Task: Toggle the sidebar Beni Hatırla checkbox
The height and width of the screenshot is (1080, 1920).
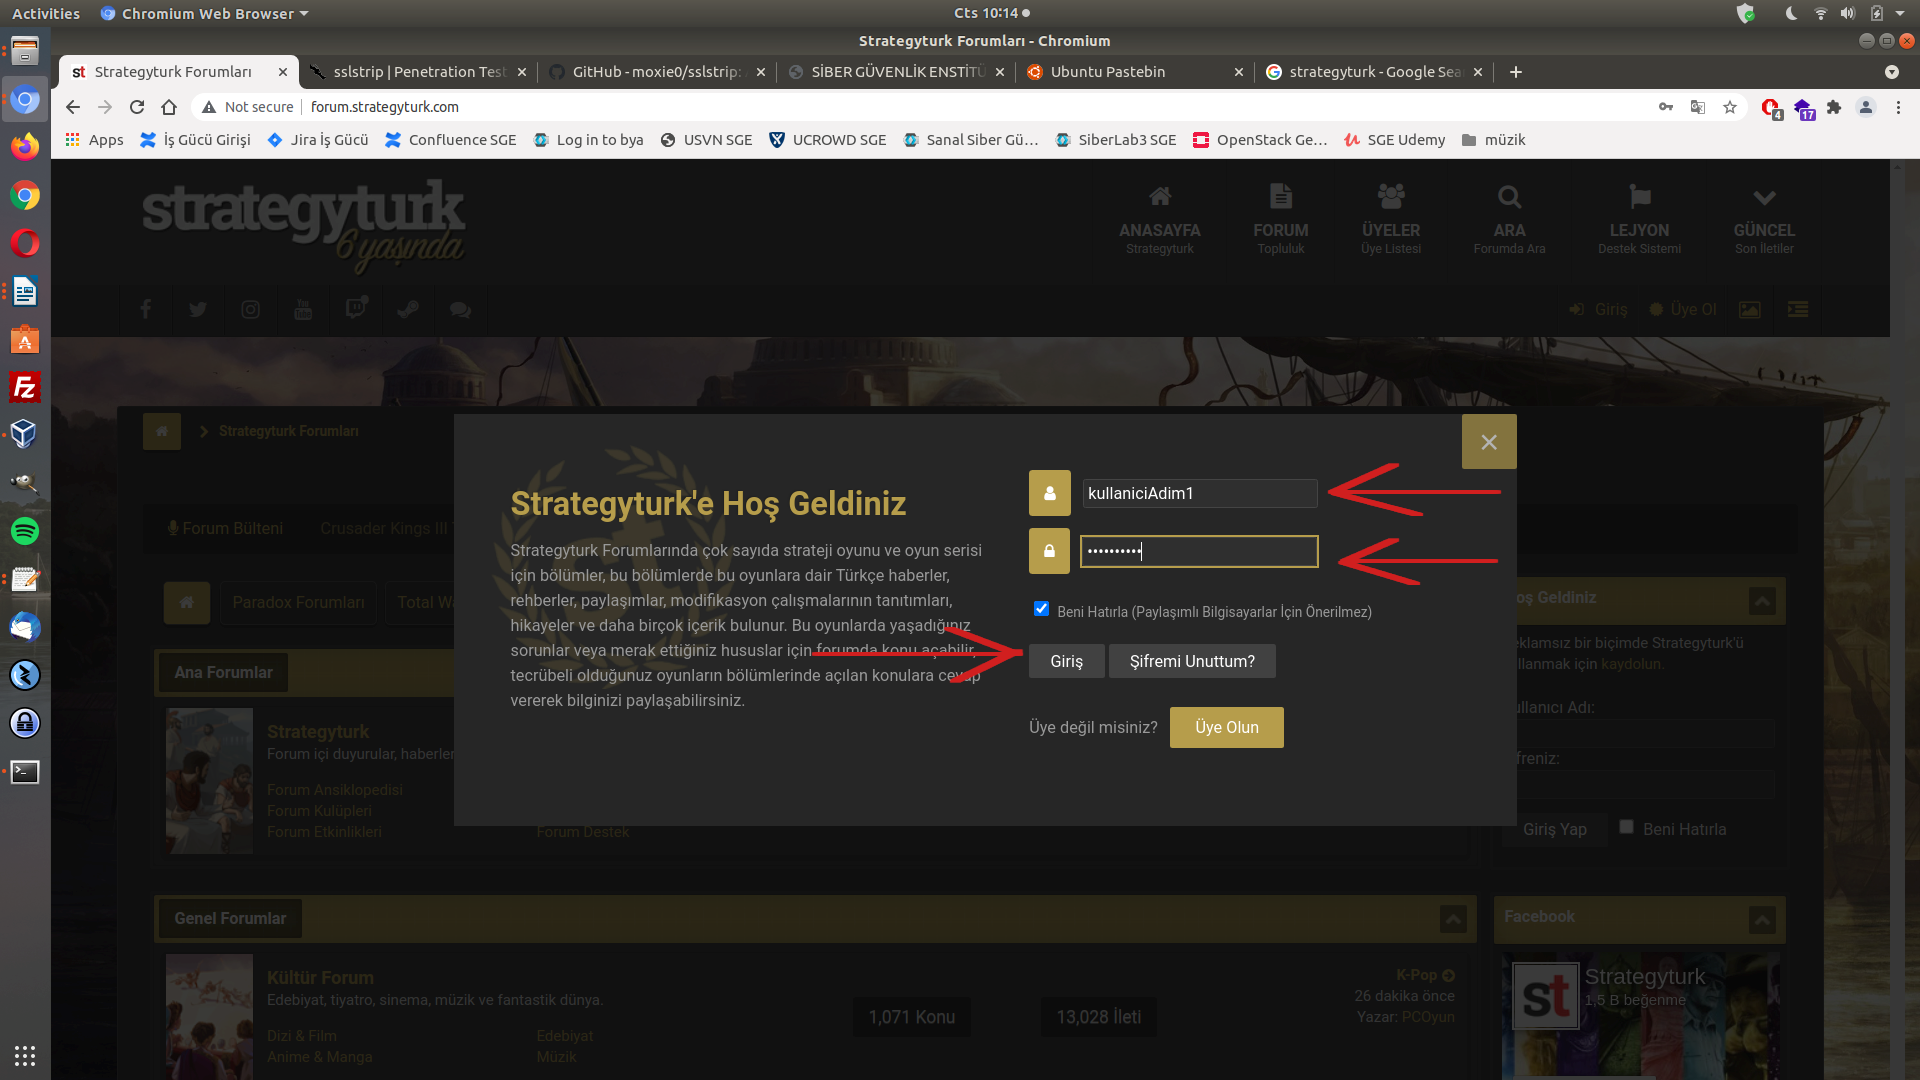Action: [1626, 827]
